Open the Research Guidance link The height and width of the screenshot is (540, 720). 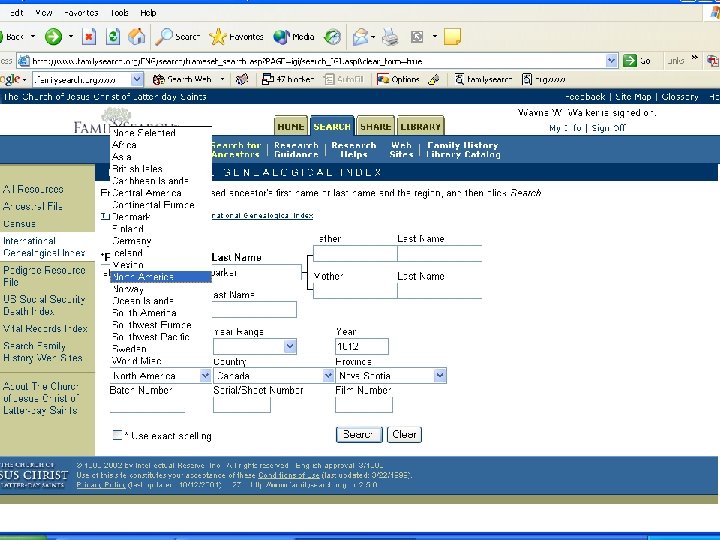tap(296, 150)
